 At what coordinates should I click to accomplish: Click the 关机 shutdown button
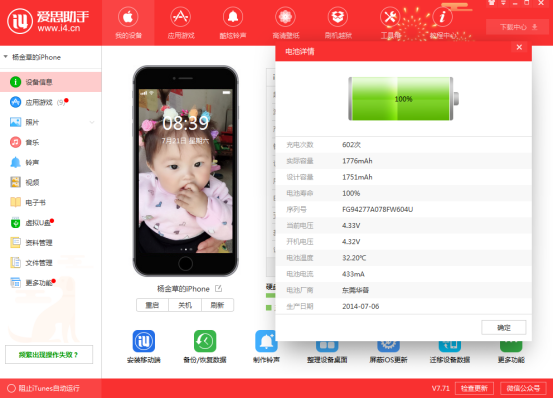[185, 305]
